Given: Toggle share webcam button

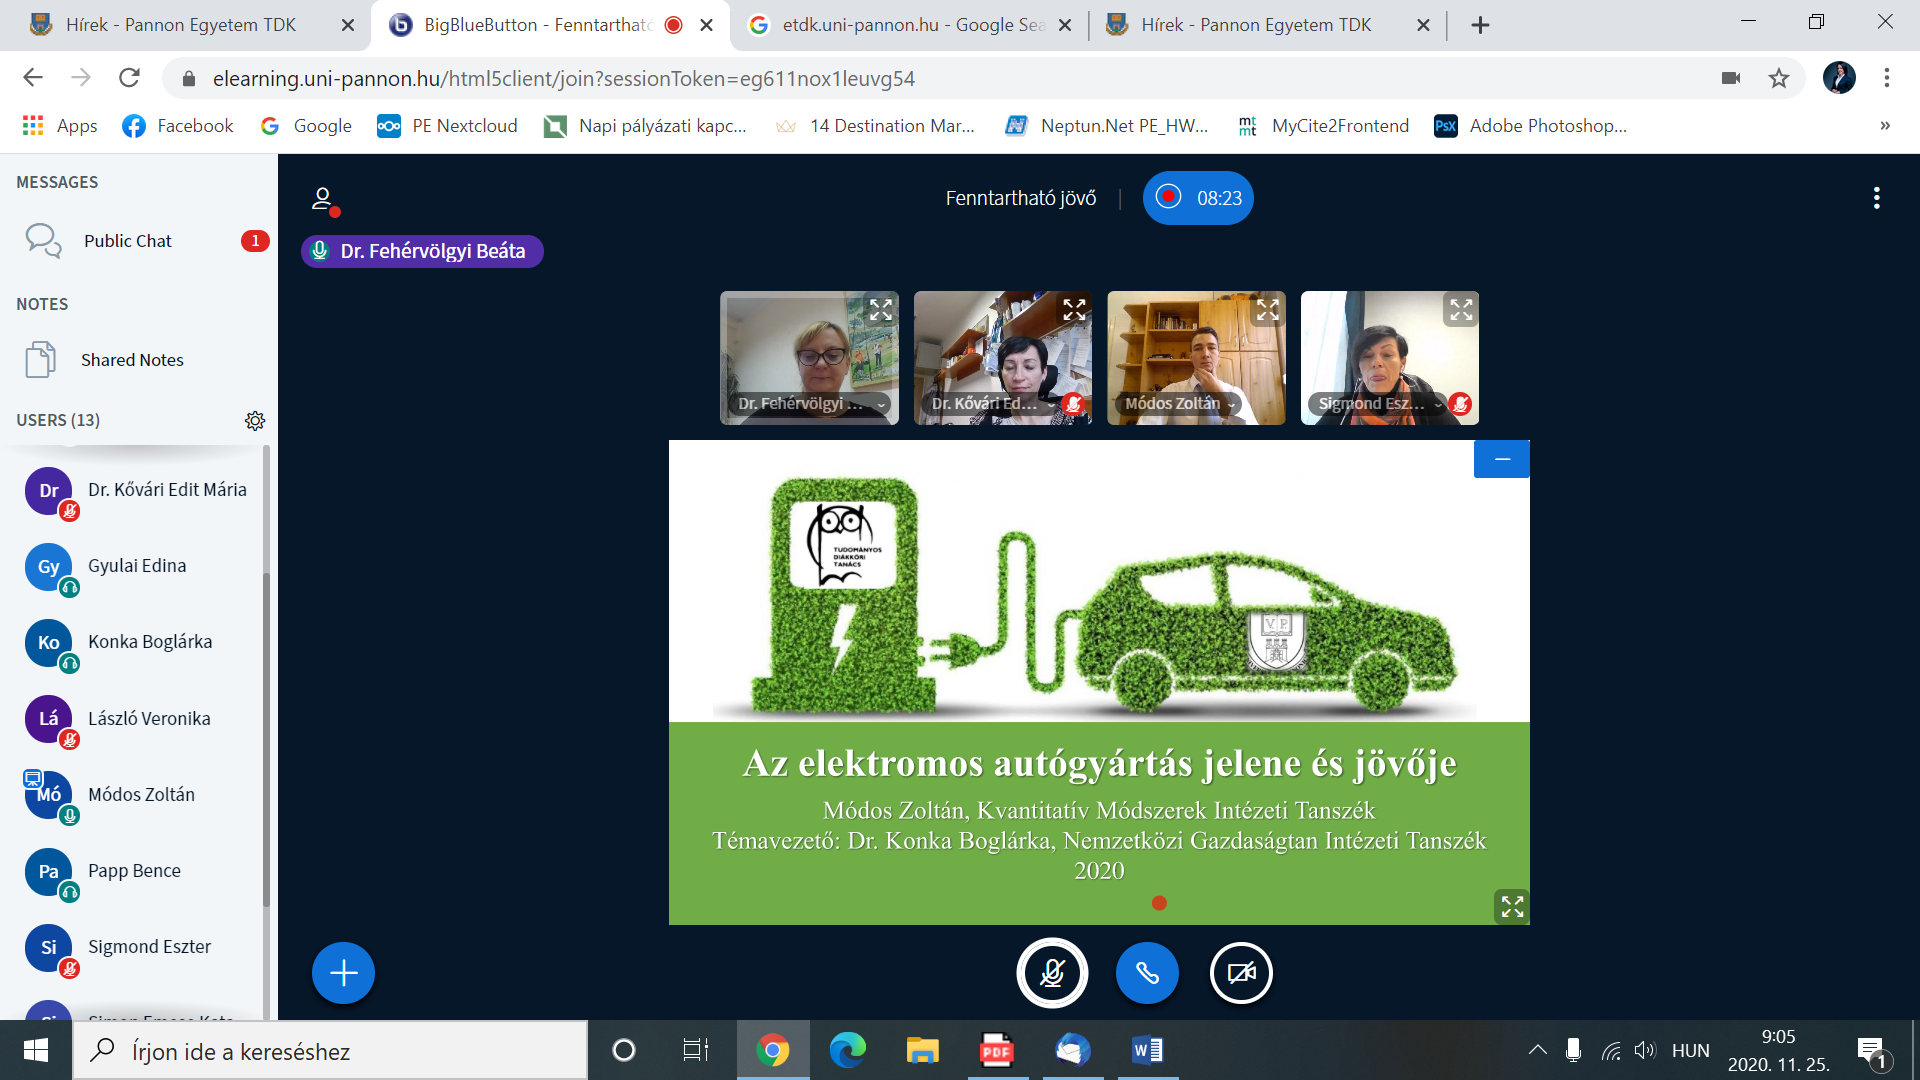Looking at the screenshot, I should pos(1241,973).
